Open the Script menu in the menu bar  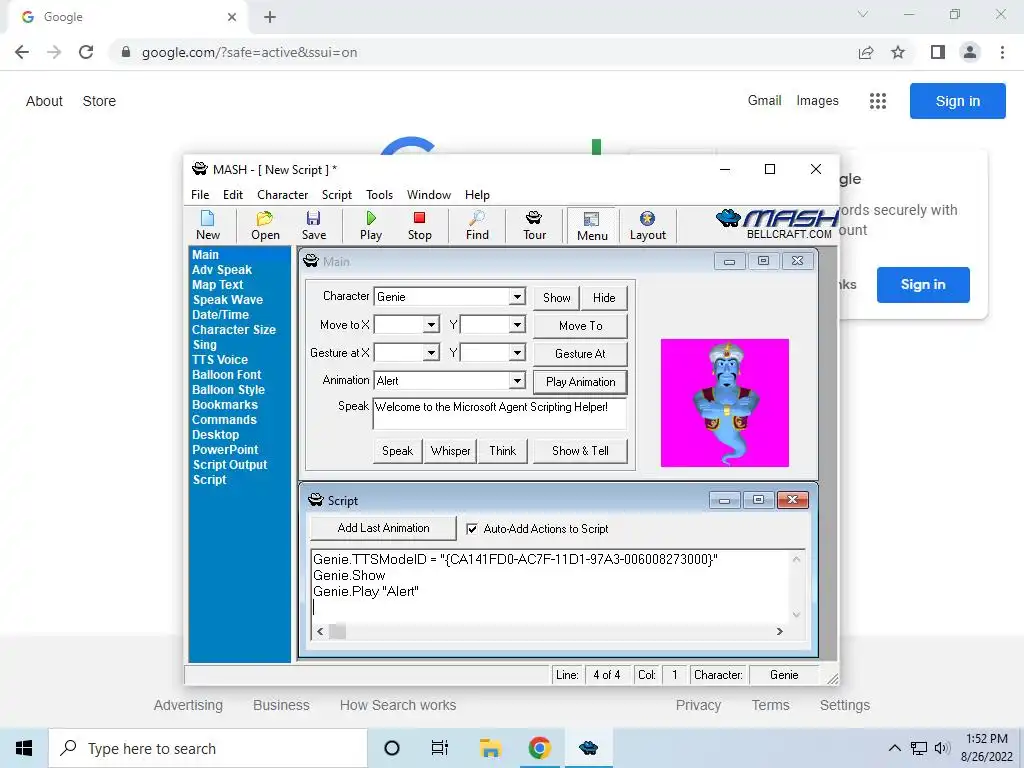(336, 195)
